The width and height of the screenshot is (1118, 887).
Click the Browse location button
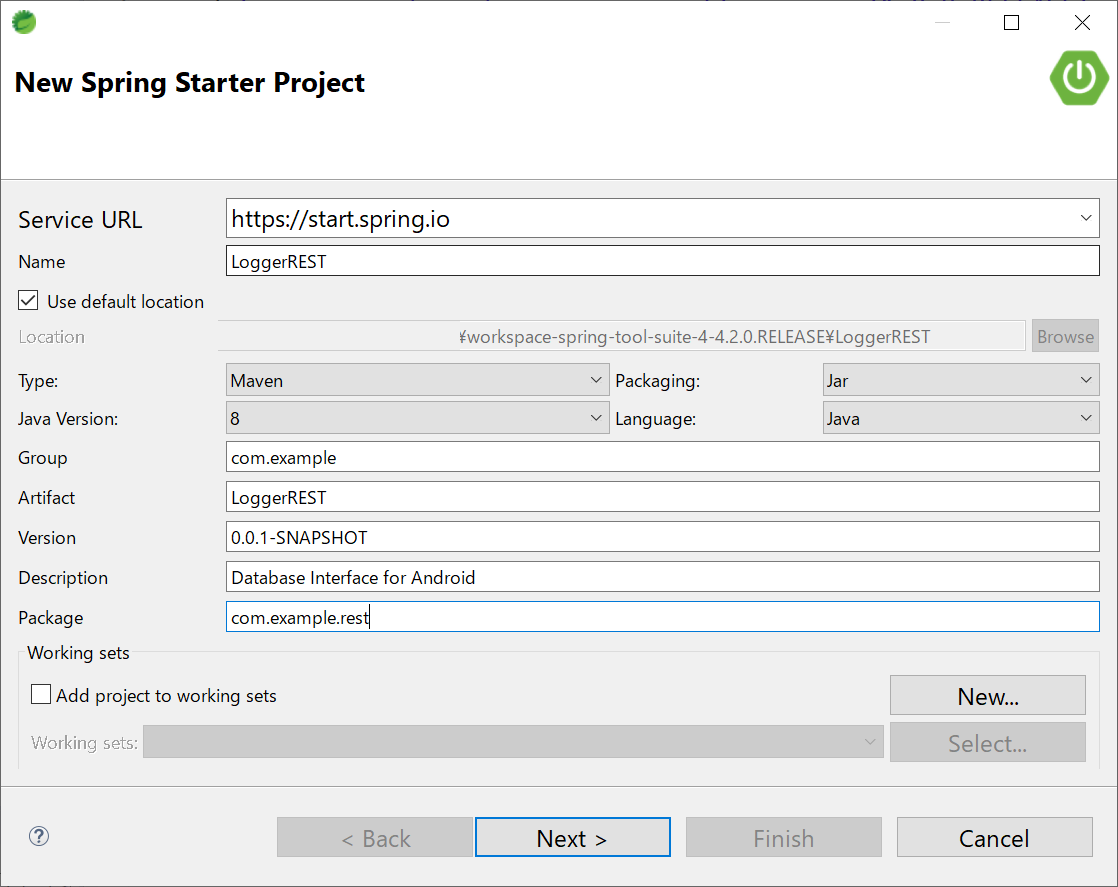click(x=1065, y=336)
